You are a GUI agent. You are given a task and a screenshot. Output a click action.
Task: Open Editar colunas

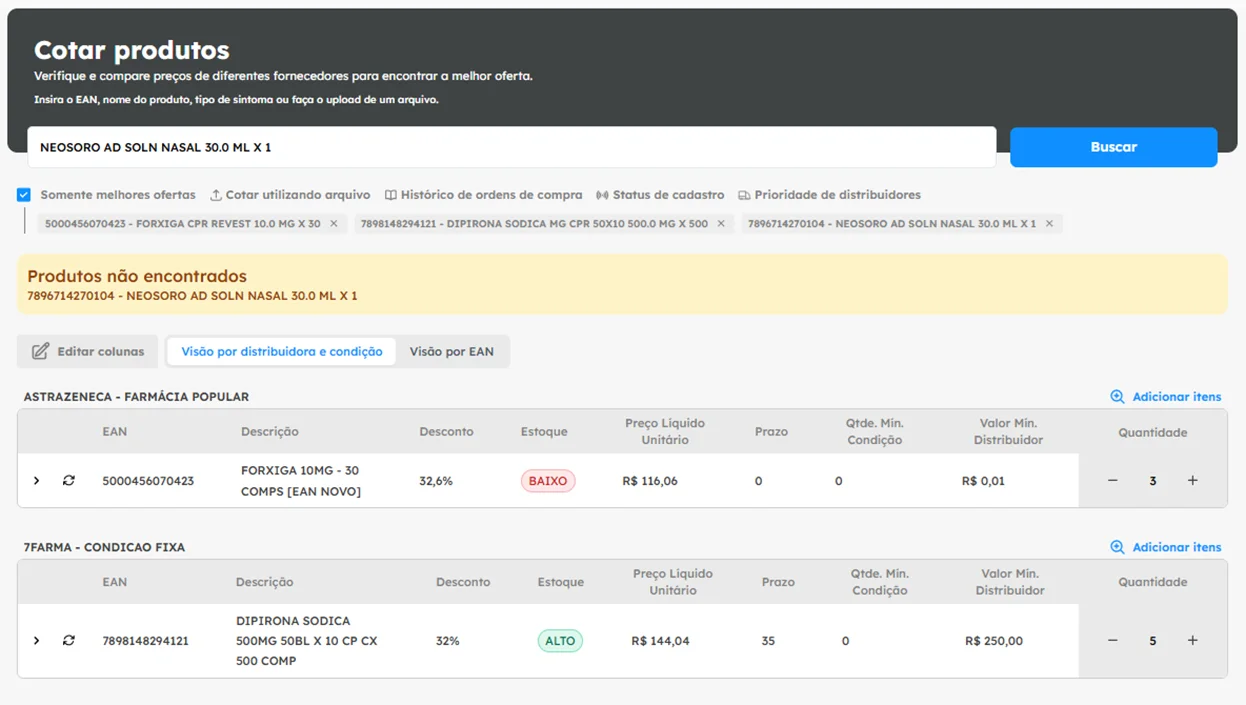(x=88, y=352)
